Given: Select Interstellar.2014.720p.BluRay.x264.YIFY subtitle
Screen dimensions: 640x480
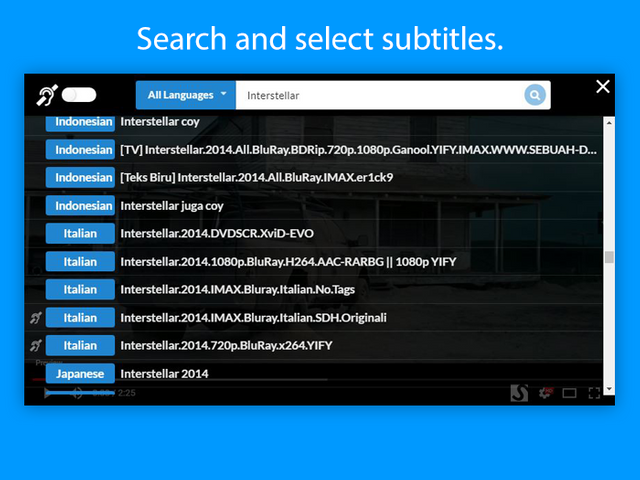Looking at the screenshot, I should (x=226, y=345).
